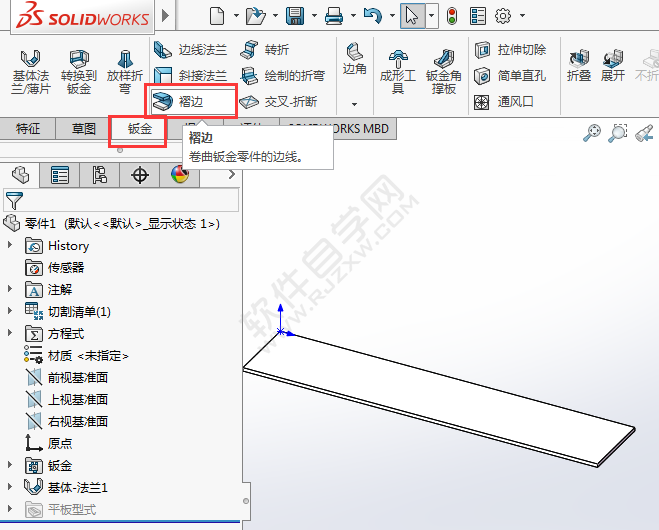Click the Undo arrow icon
This screenshot has width=659, height=530.
coord(373,16)
